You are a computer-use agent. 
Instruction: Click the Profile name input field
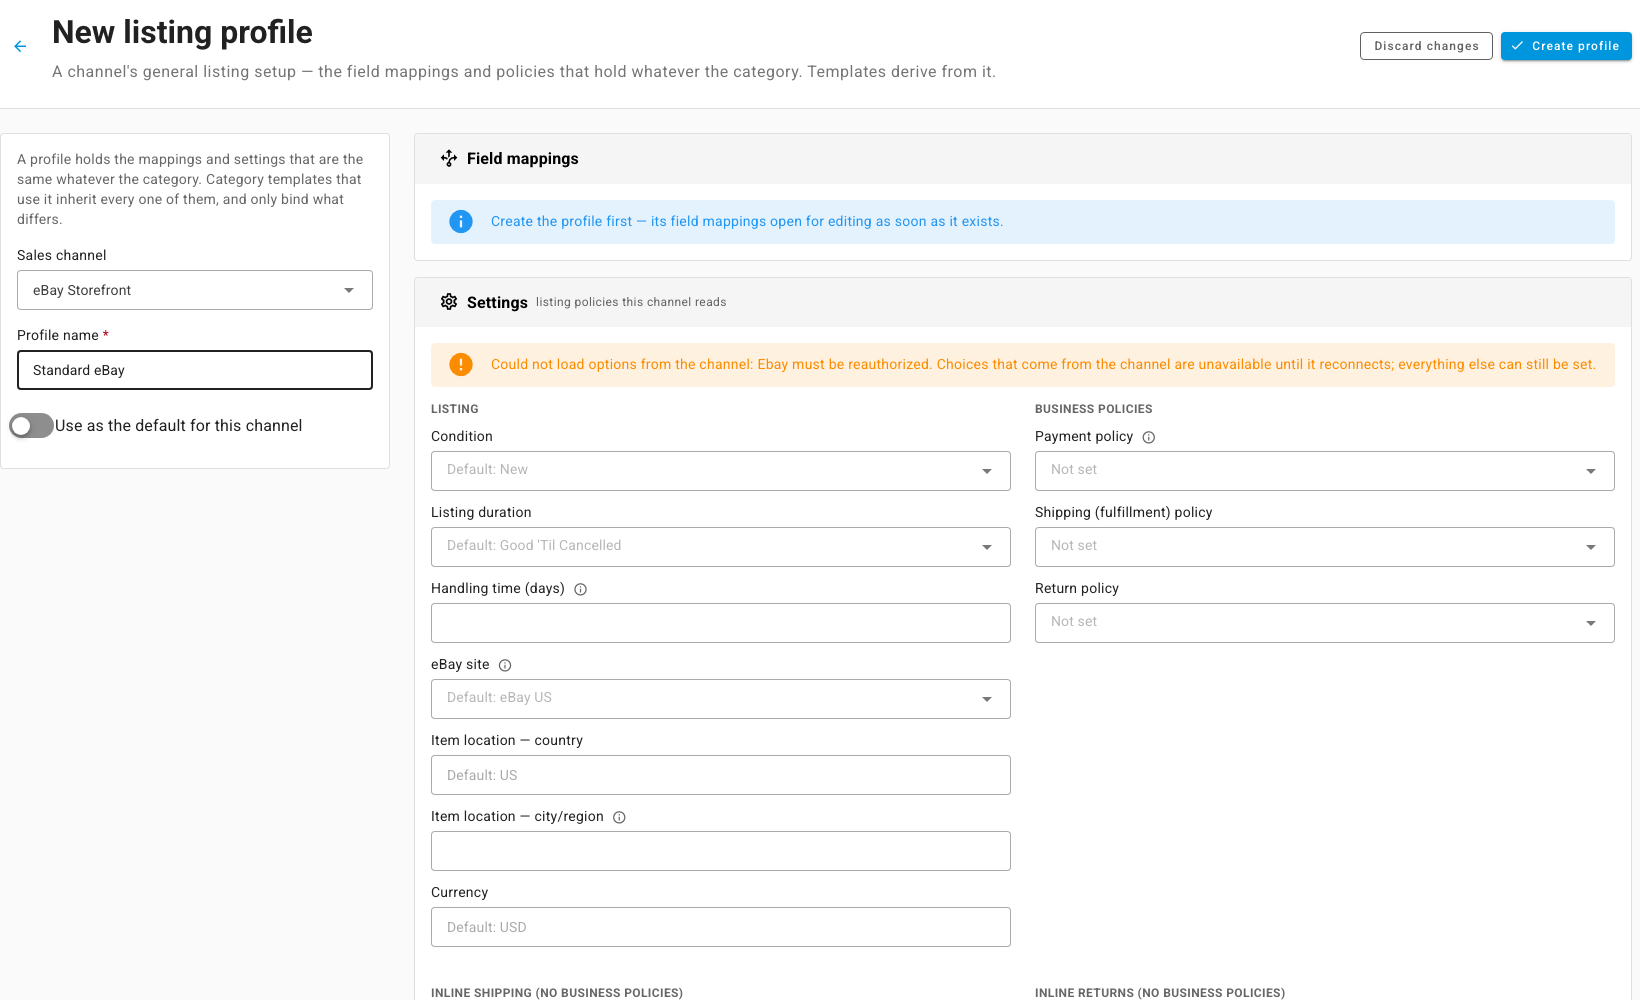point(195,370)
